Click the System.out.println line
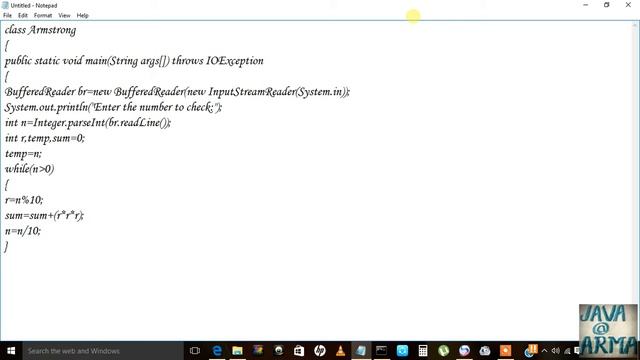Screen dimensions: 640x360 pos(113,107)
